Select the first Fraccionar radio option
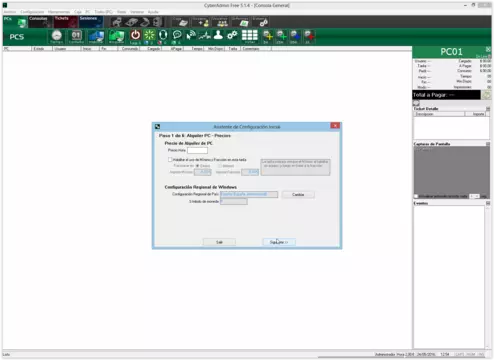 coord(197,166)
